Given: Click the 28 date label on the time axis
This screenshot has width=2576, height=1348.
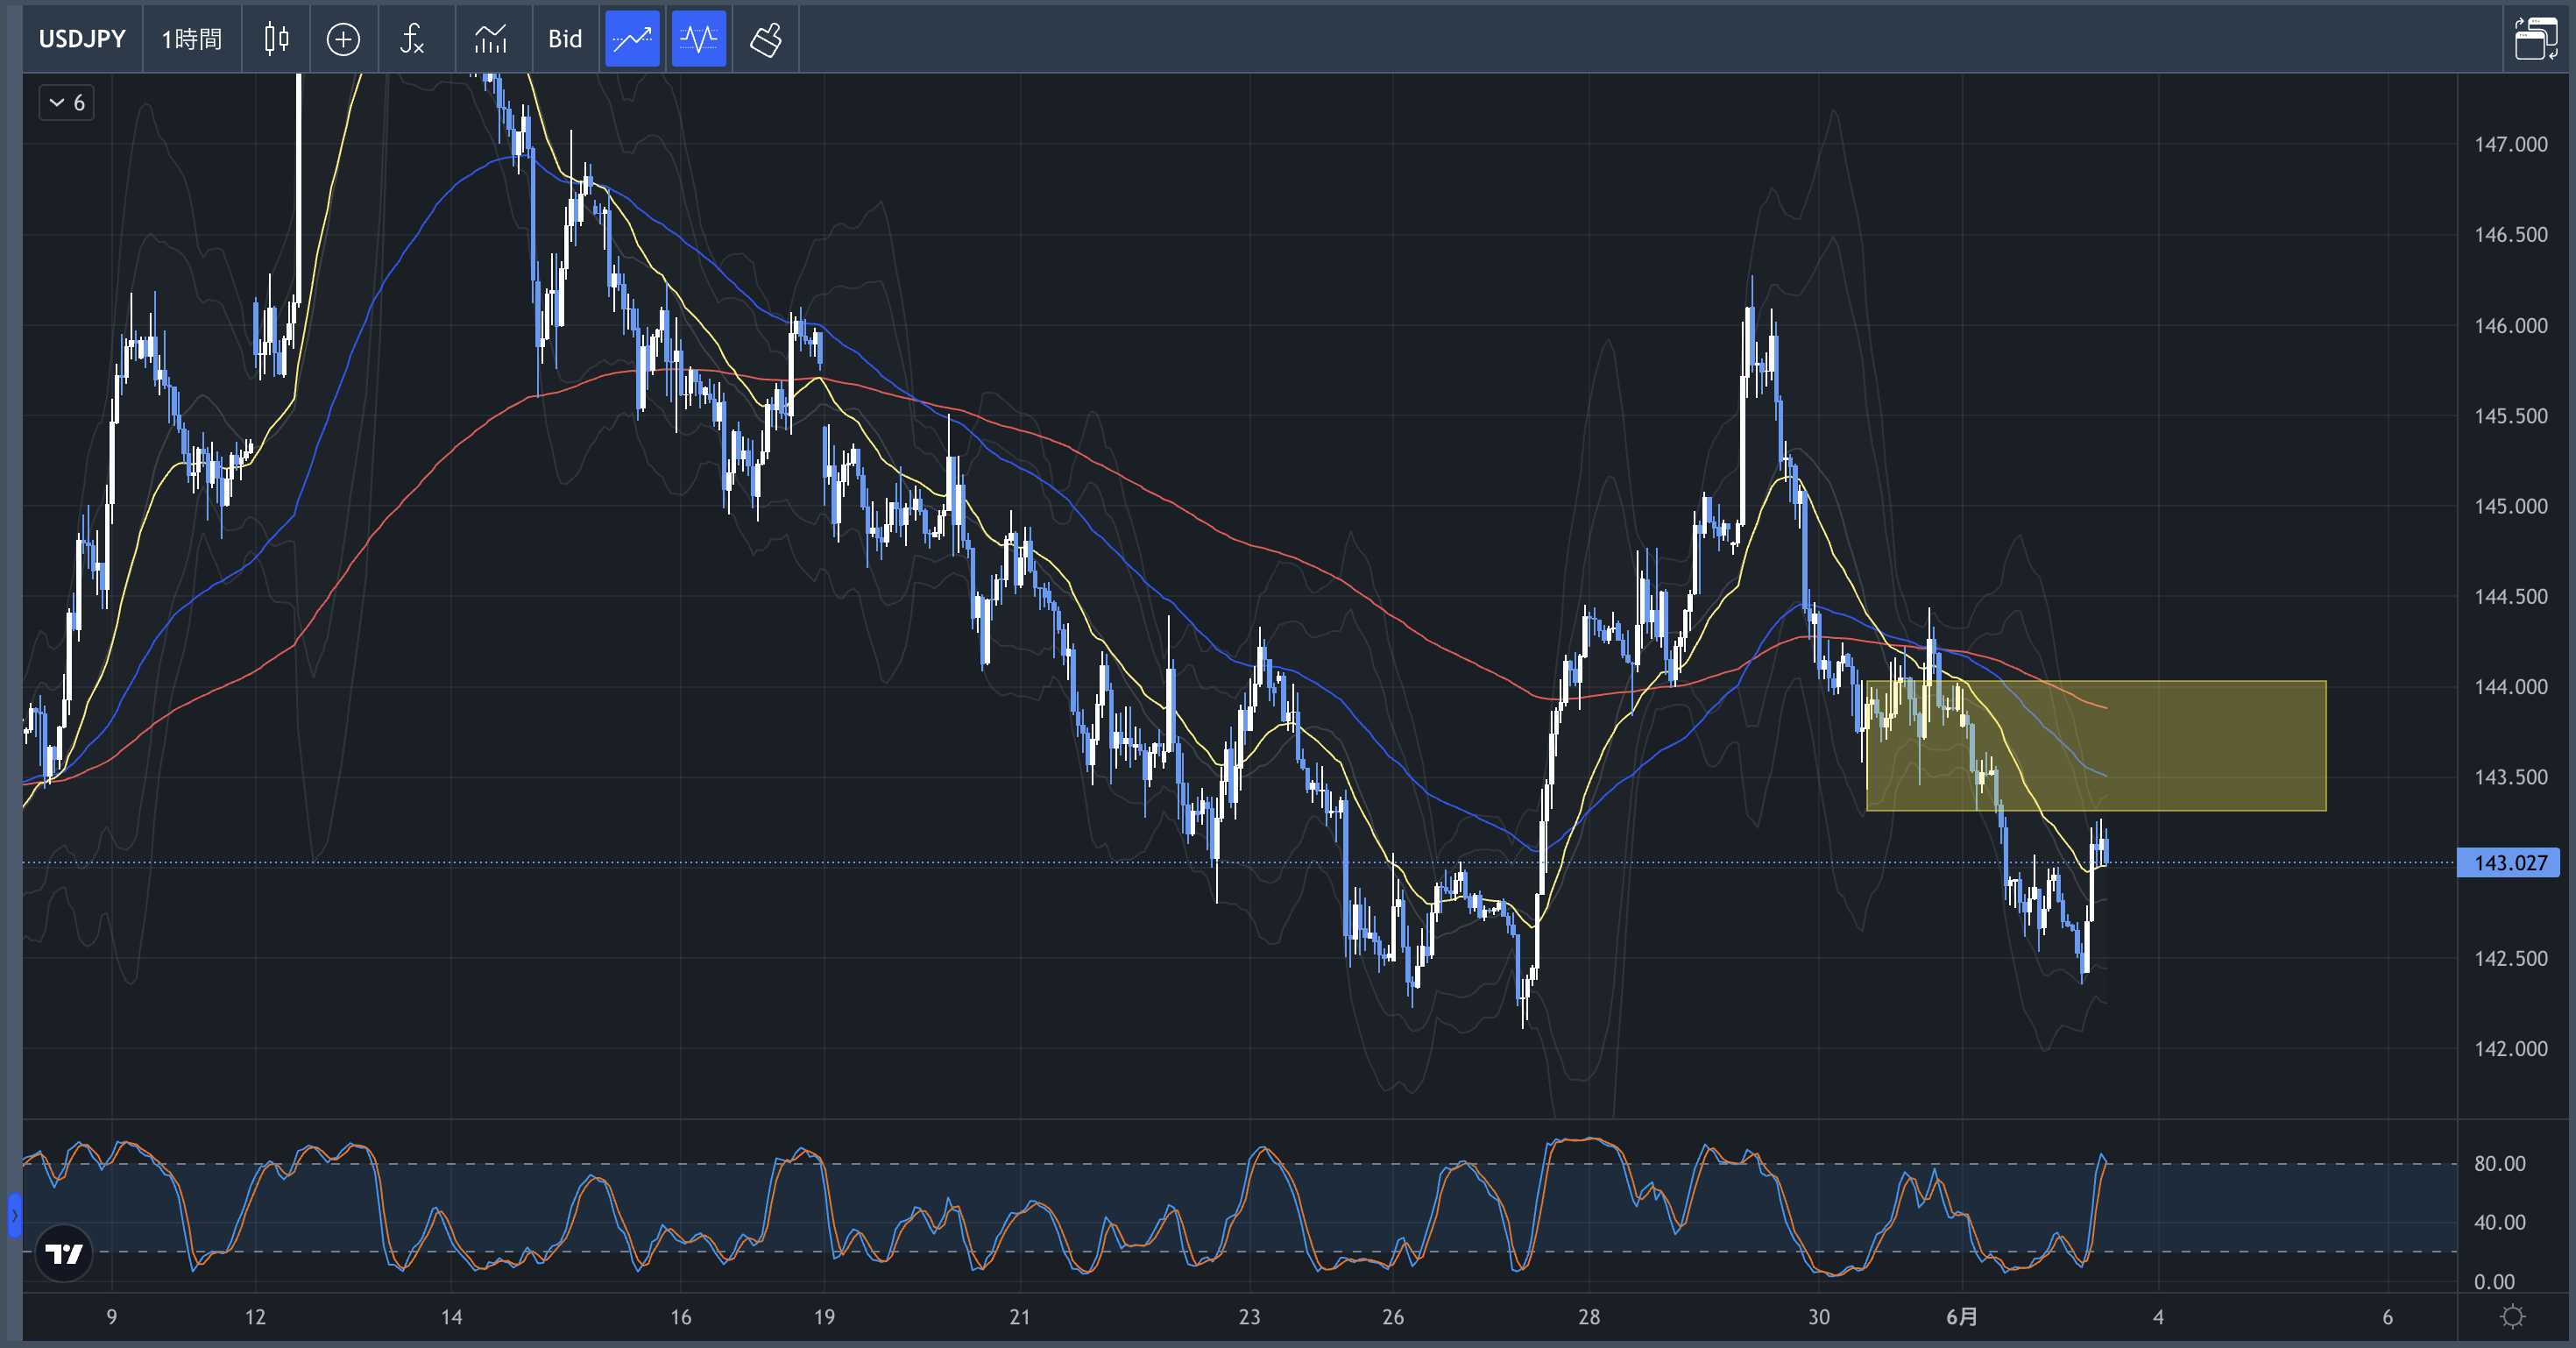Looking at the screenshot, I should point(1588,1317).
